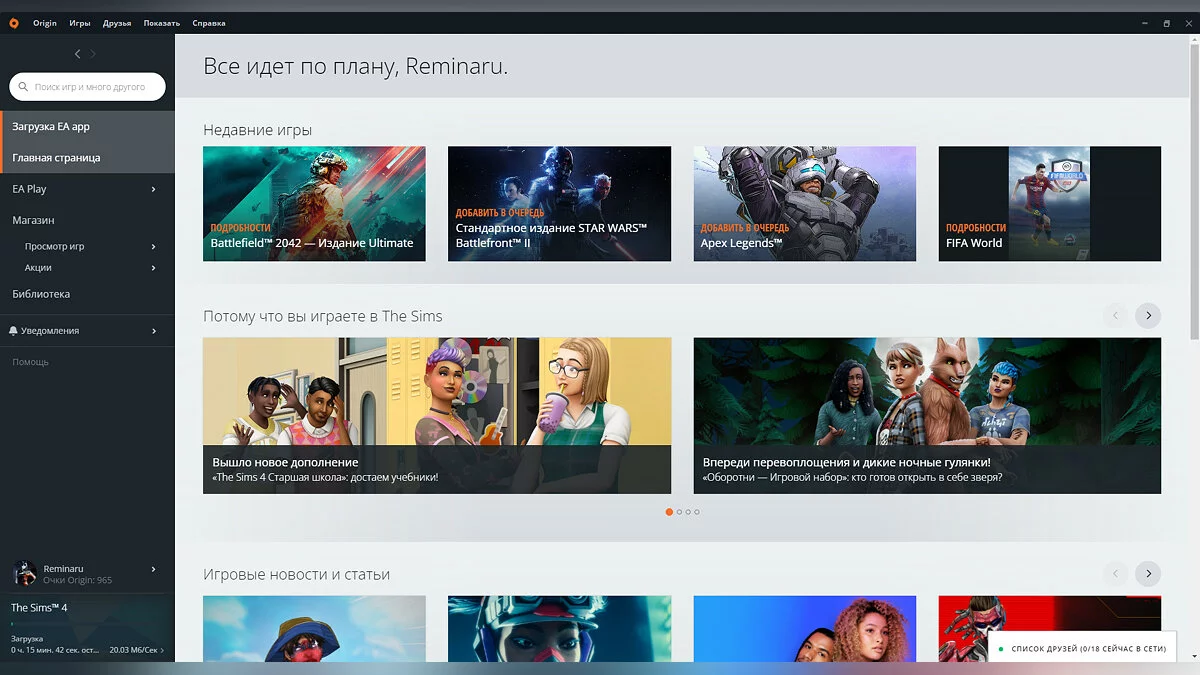Show previous news articles with the arrow
Viewport: 1200px width, 675px height.
pyautogui.click(x=1115, y=573)
